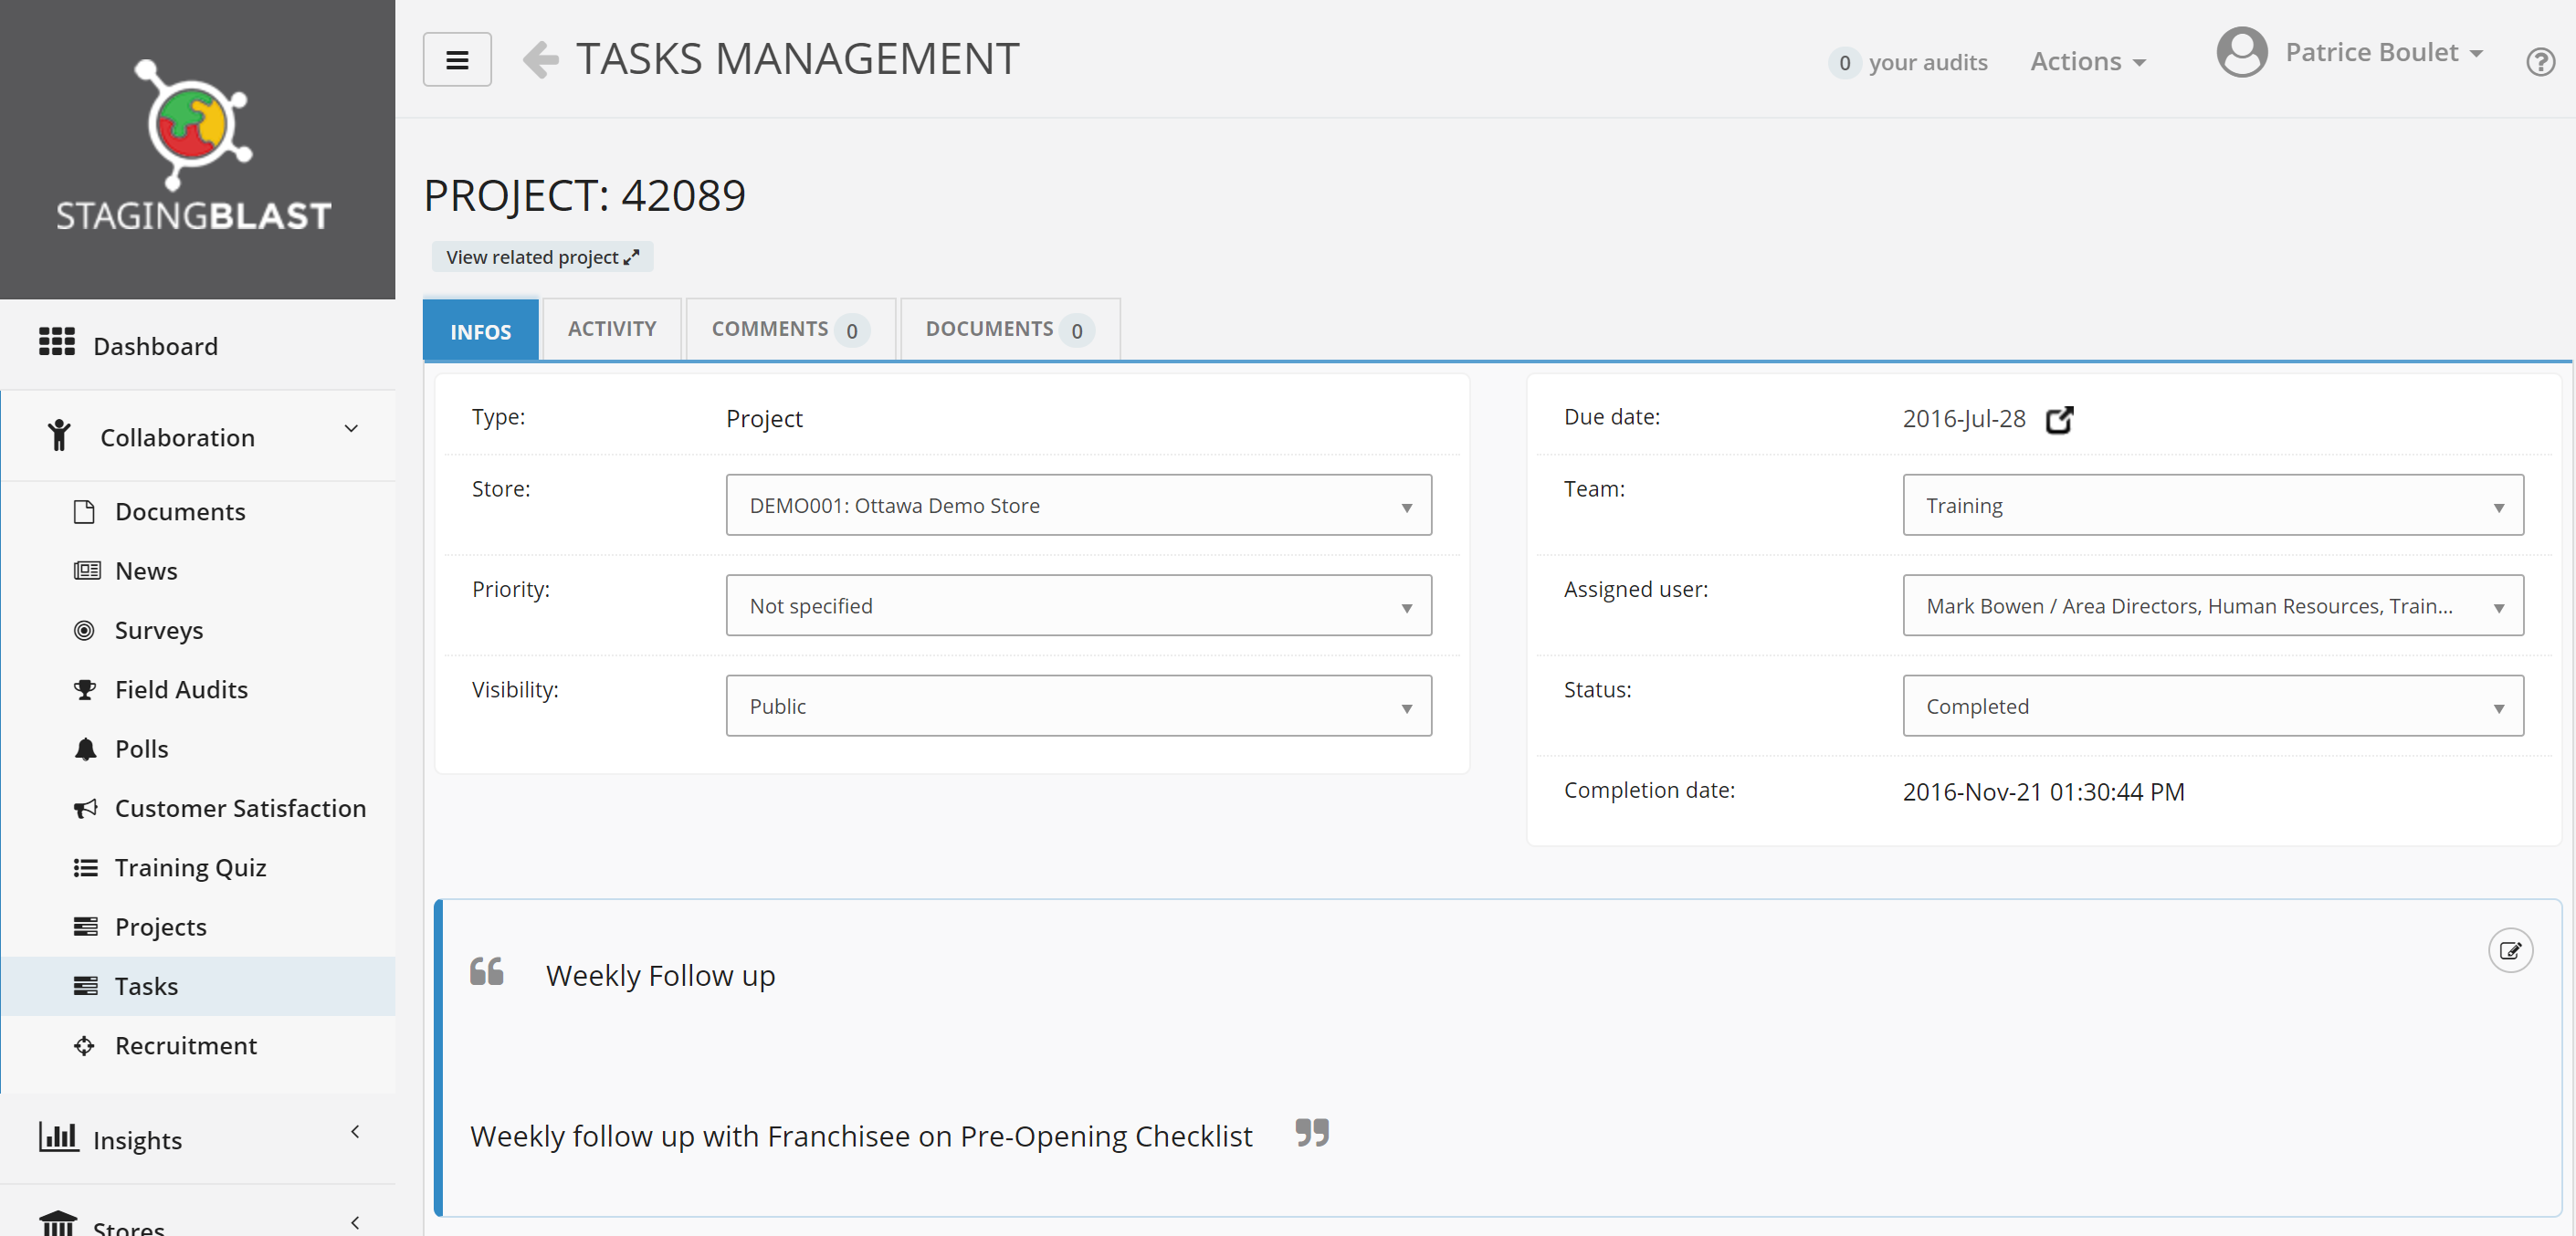Open Training Quiz in sidebar
Screen dimensions: 2576x1236
point(190,868)
